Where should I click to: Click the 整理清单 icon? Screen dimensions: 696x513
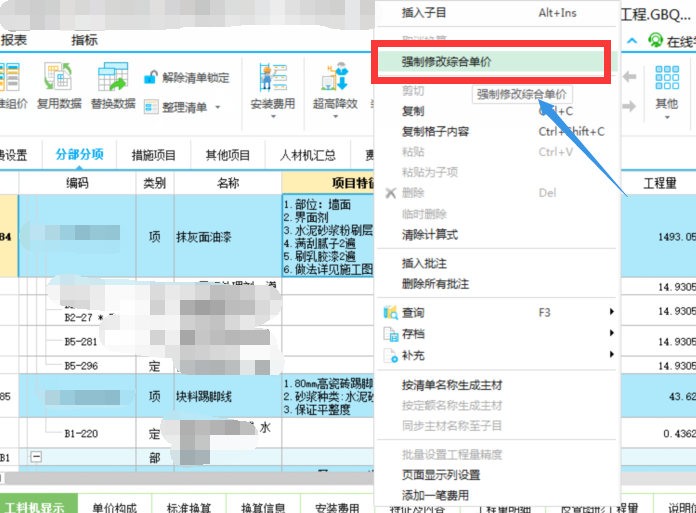[x=151, y=107]
